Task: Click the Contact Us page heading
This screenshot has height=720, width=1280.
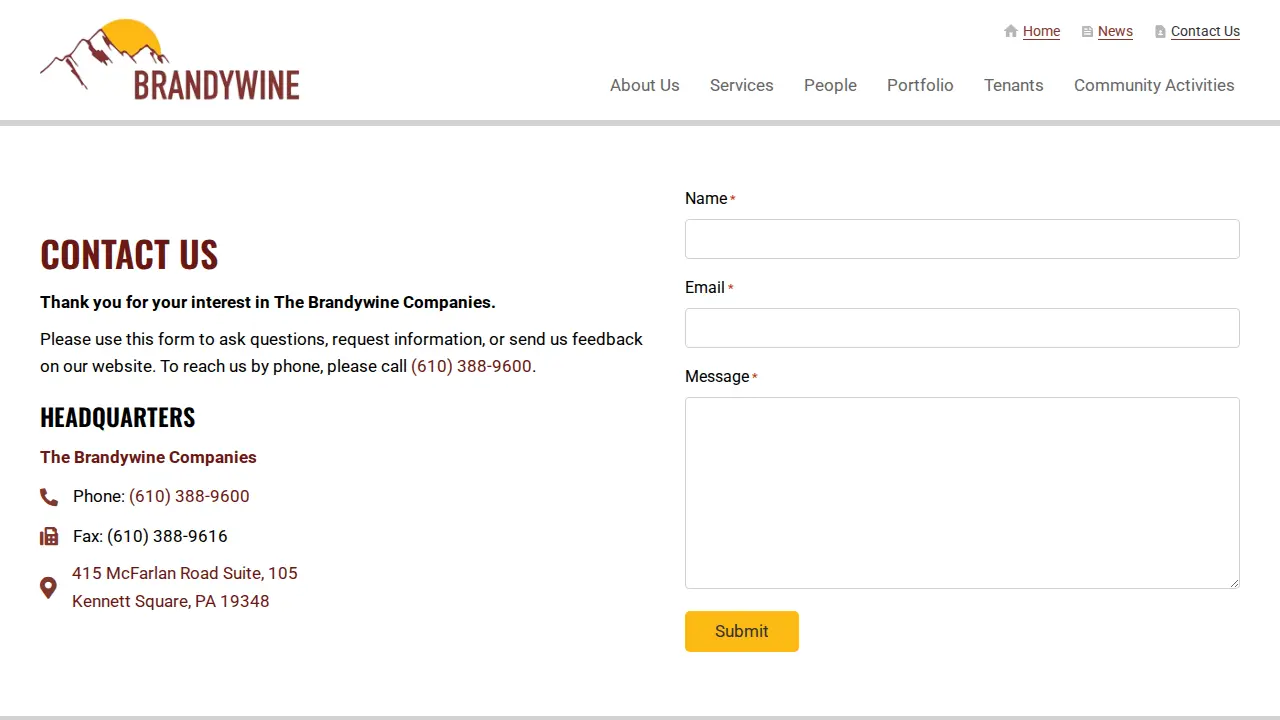Action: click(129, 255)
